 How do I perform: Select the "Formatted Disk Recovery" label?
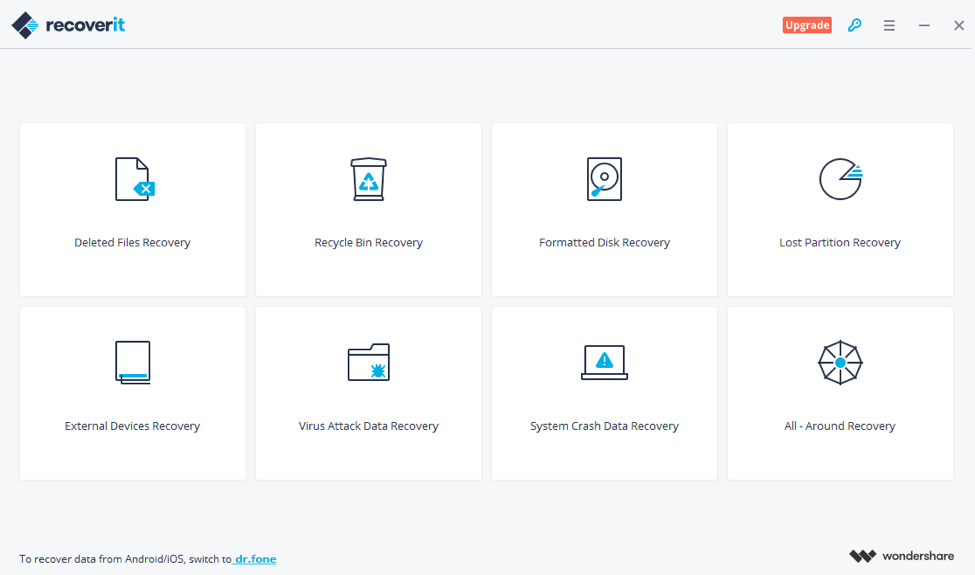[x=604, y=243]
